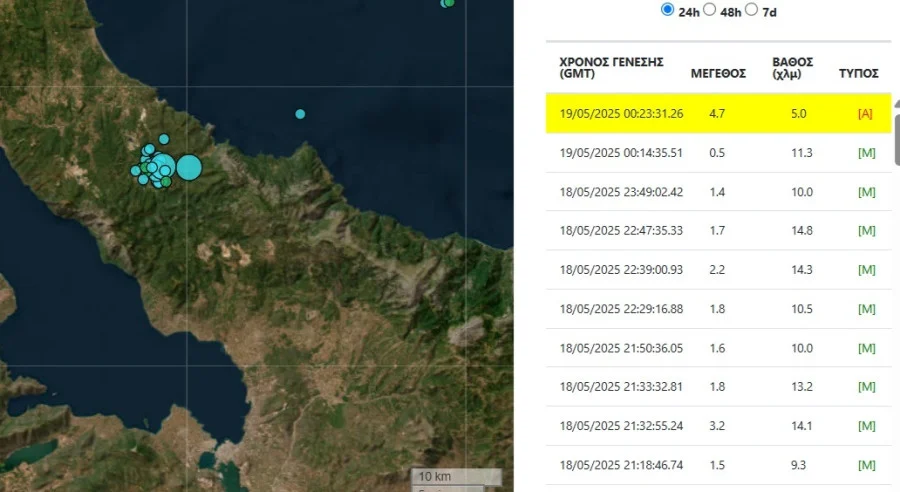The width and height of the screenshot is (900, 492).
Task: Click the ΧΡΟΝΟΣ ΓΕΝΕΣΗΣ (GMT) column header
Action: (x=611, y=68)
